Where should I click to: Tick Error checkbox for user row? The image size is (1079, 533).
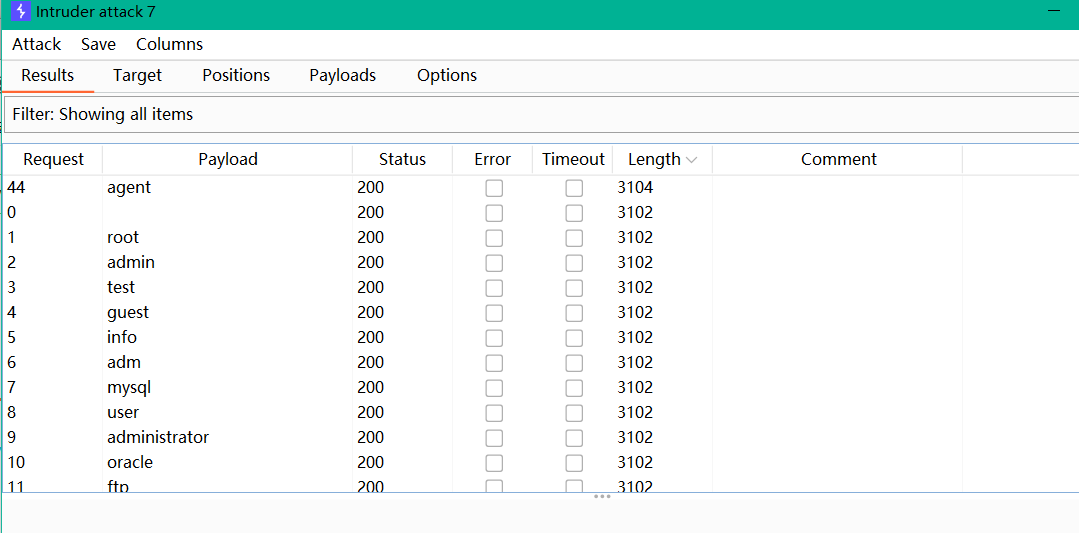[x=494, y=413]
